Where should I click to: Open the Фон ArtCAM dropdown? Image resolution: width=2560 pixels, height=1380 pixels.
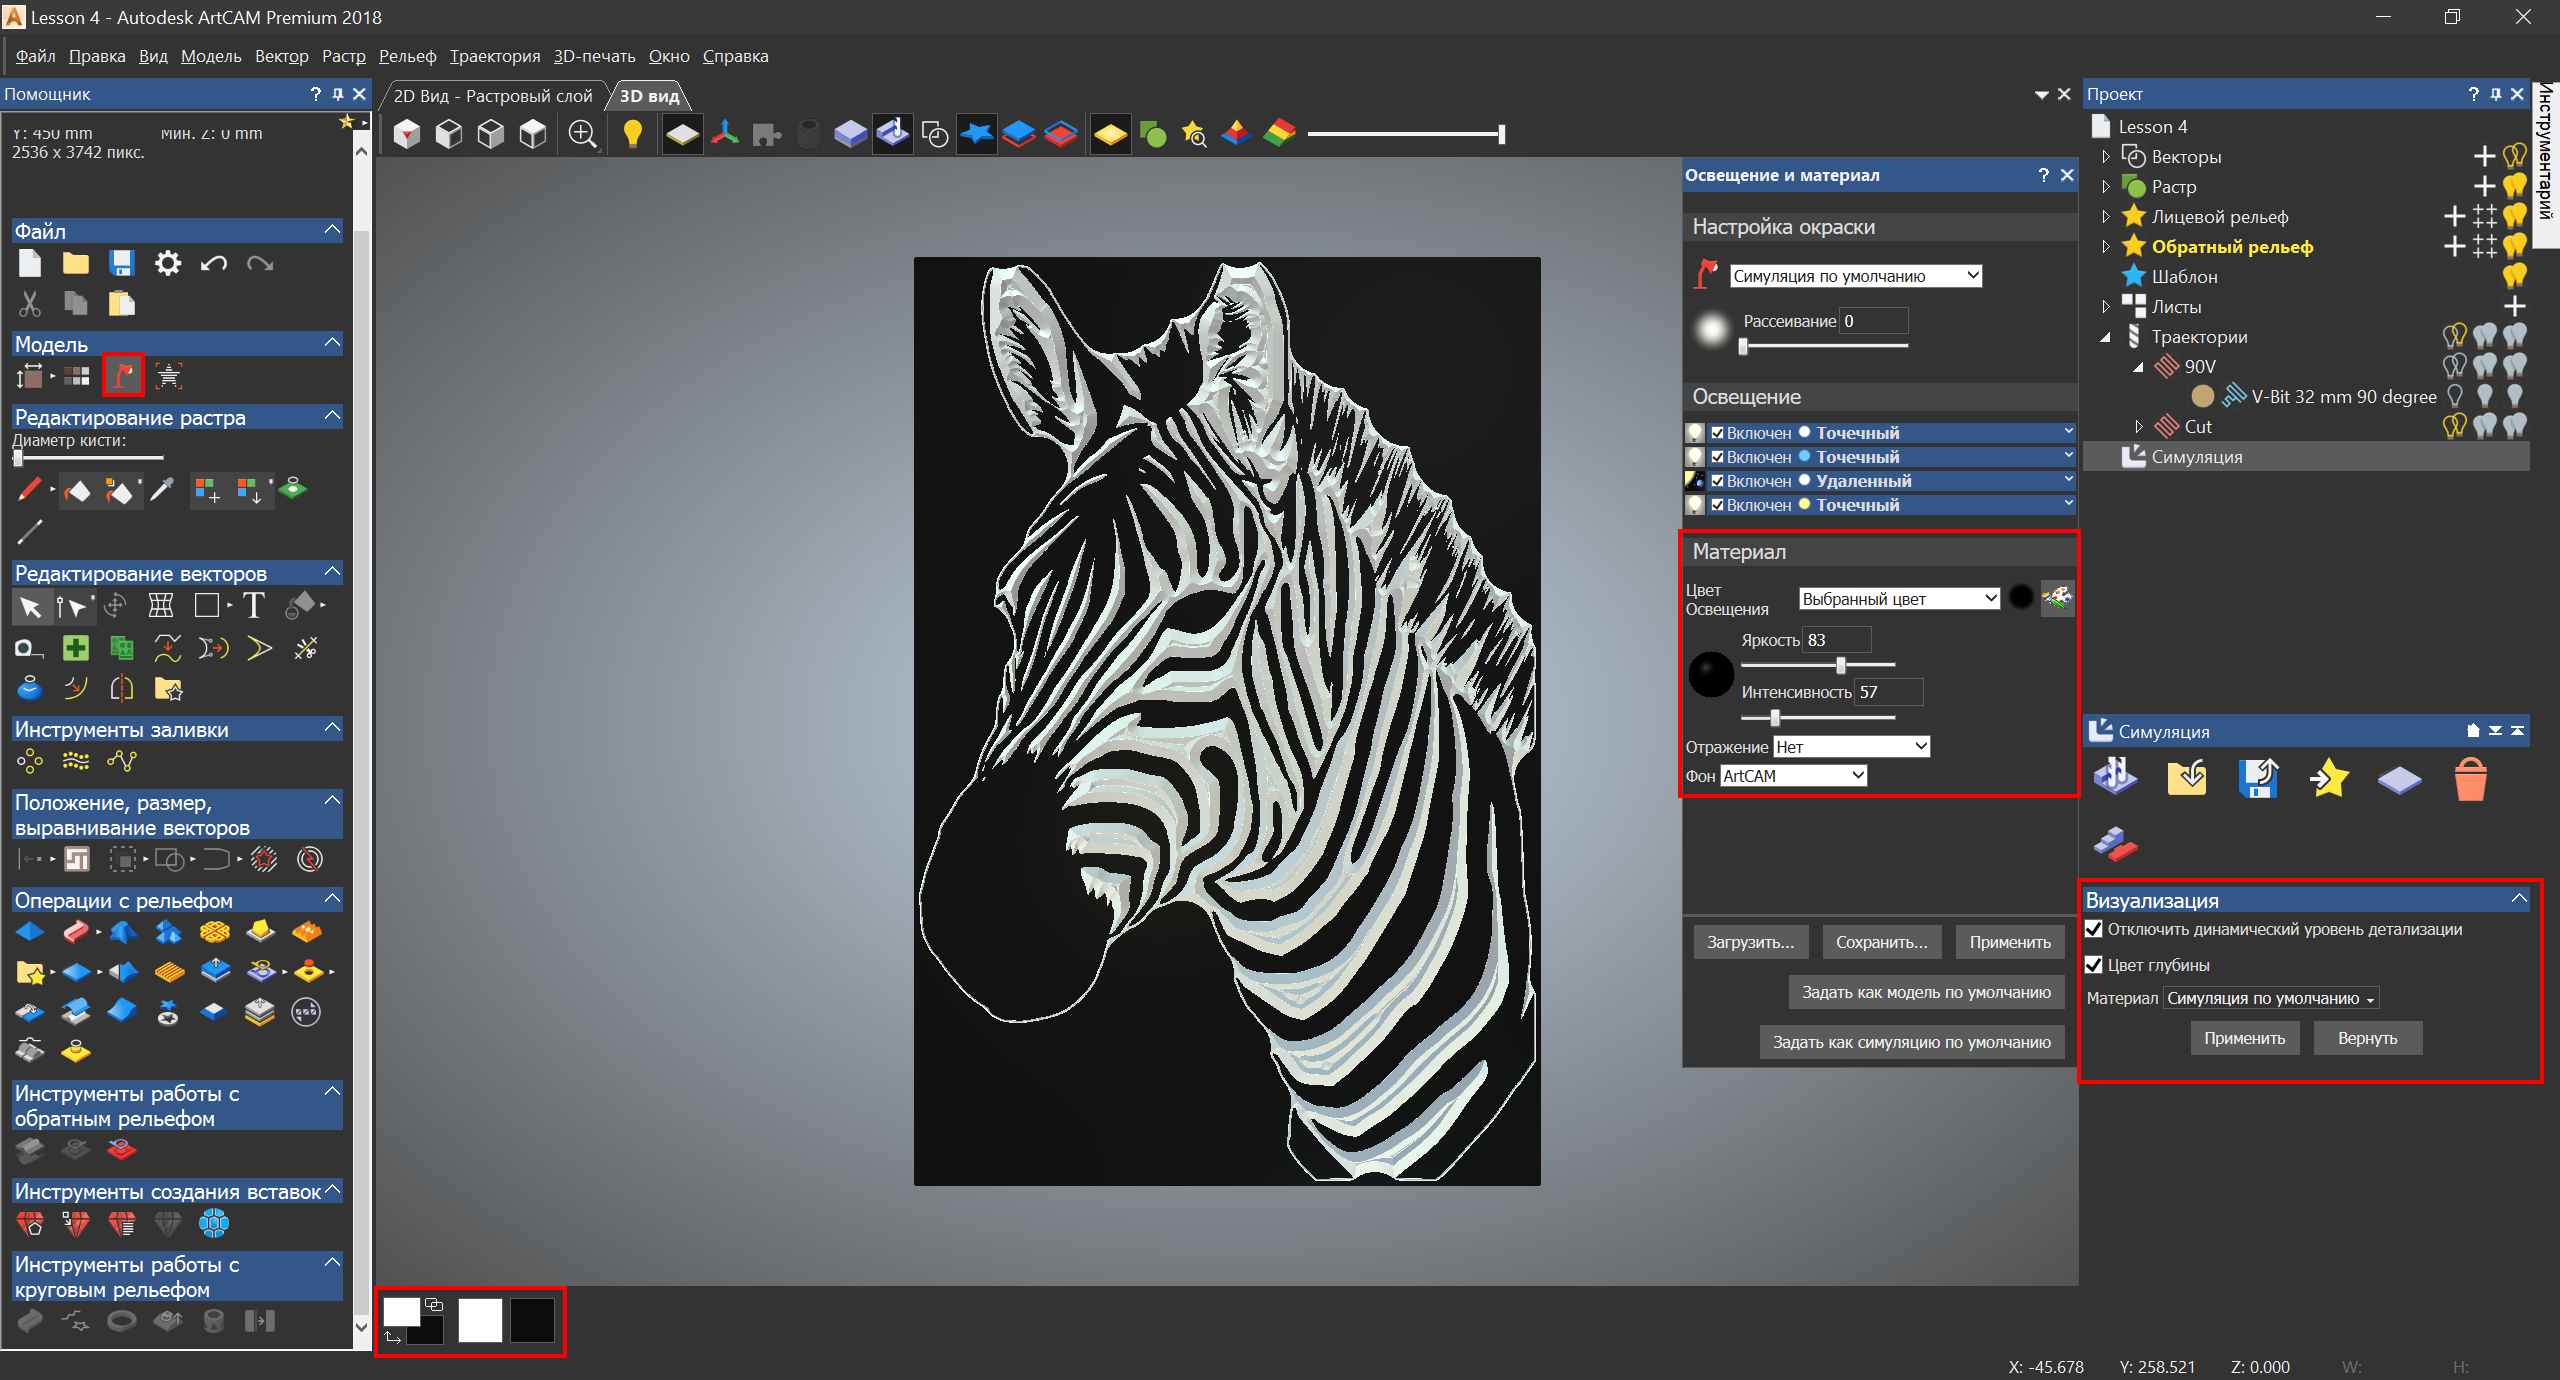pos(1793,776)
